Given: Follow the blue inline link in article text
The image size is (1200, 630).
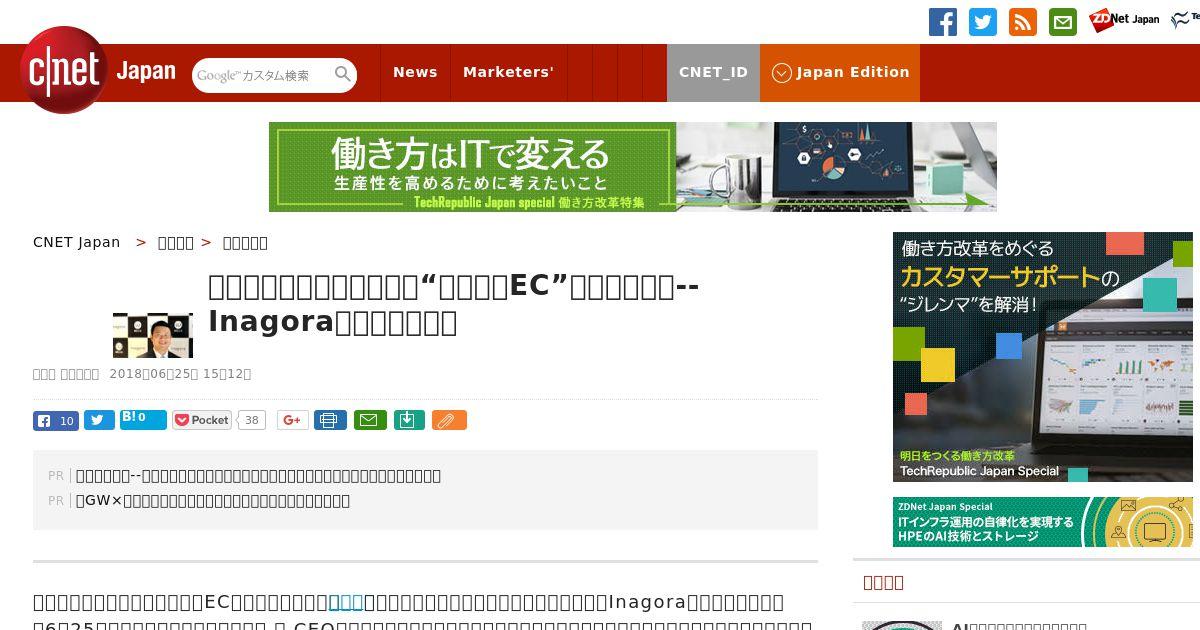Looking at the screenshot, I should 346,602.
